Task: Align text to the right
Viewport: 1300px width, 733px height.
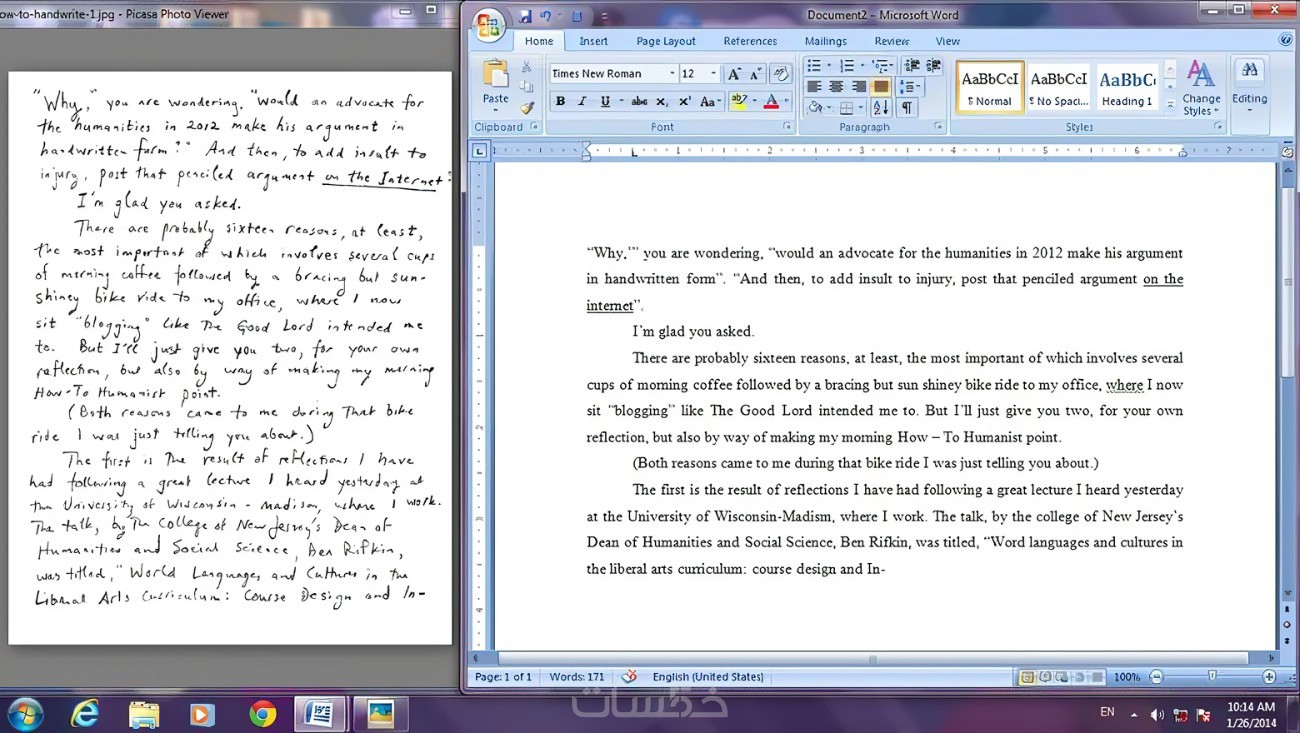Action: pyautogui.click(x=858, y=87)
